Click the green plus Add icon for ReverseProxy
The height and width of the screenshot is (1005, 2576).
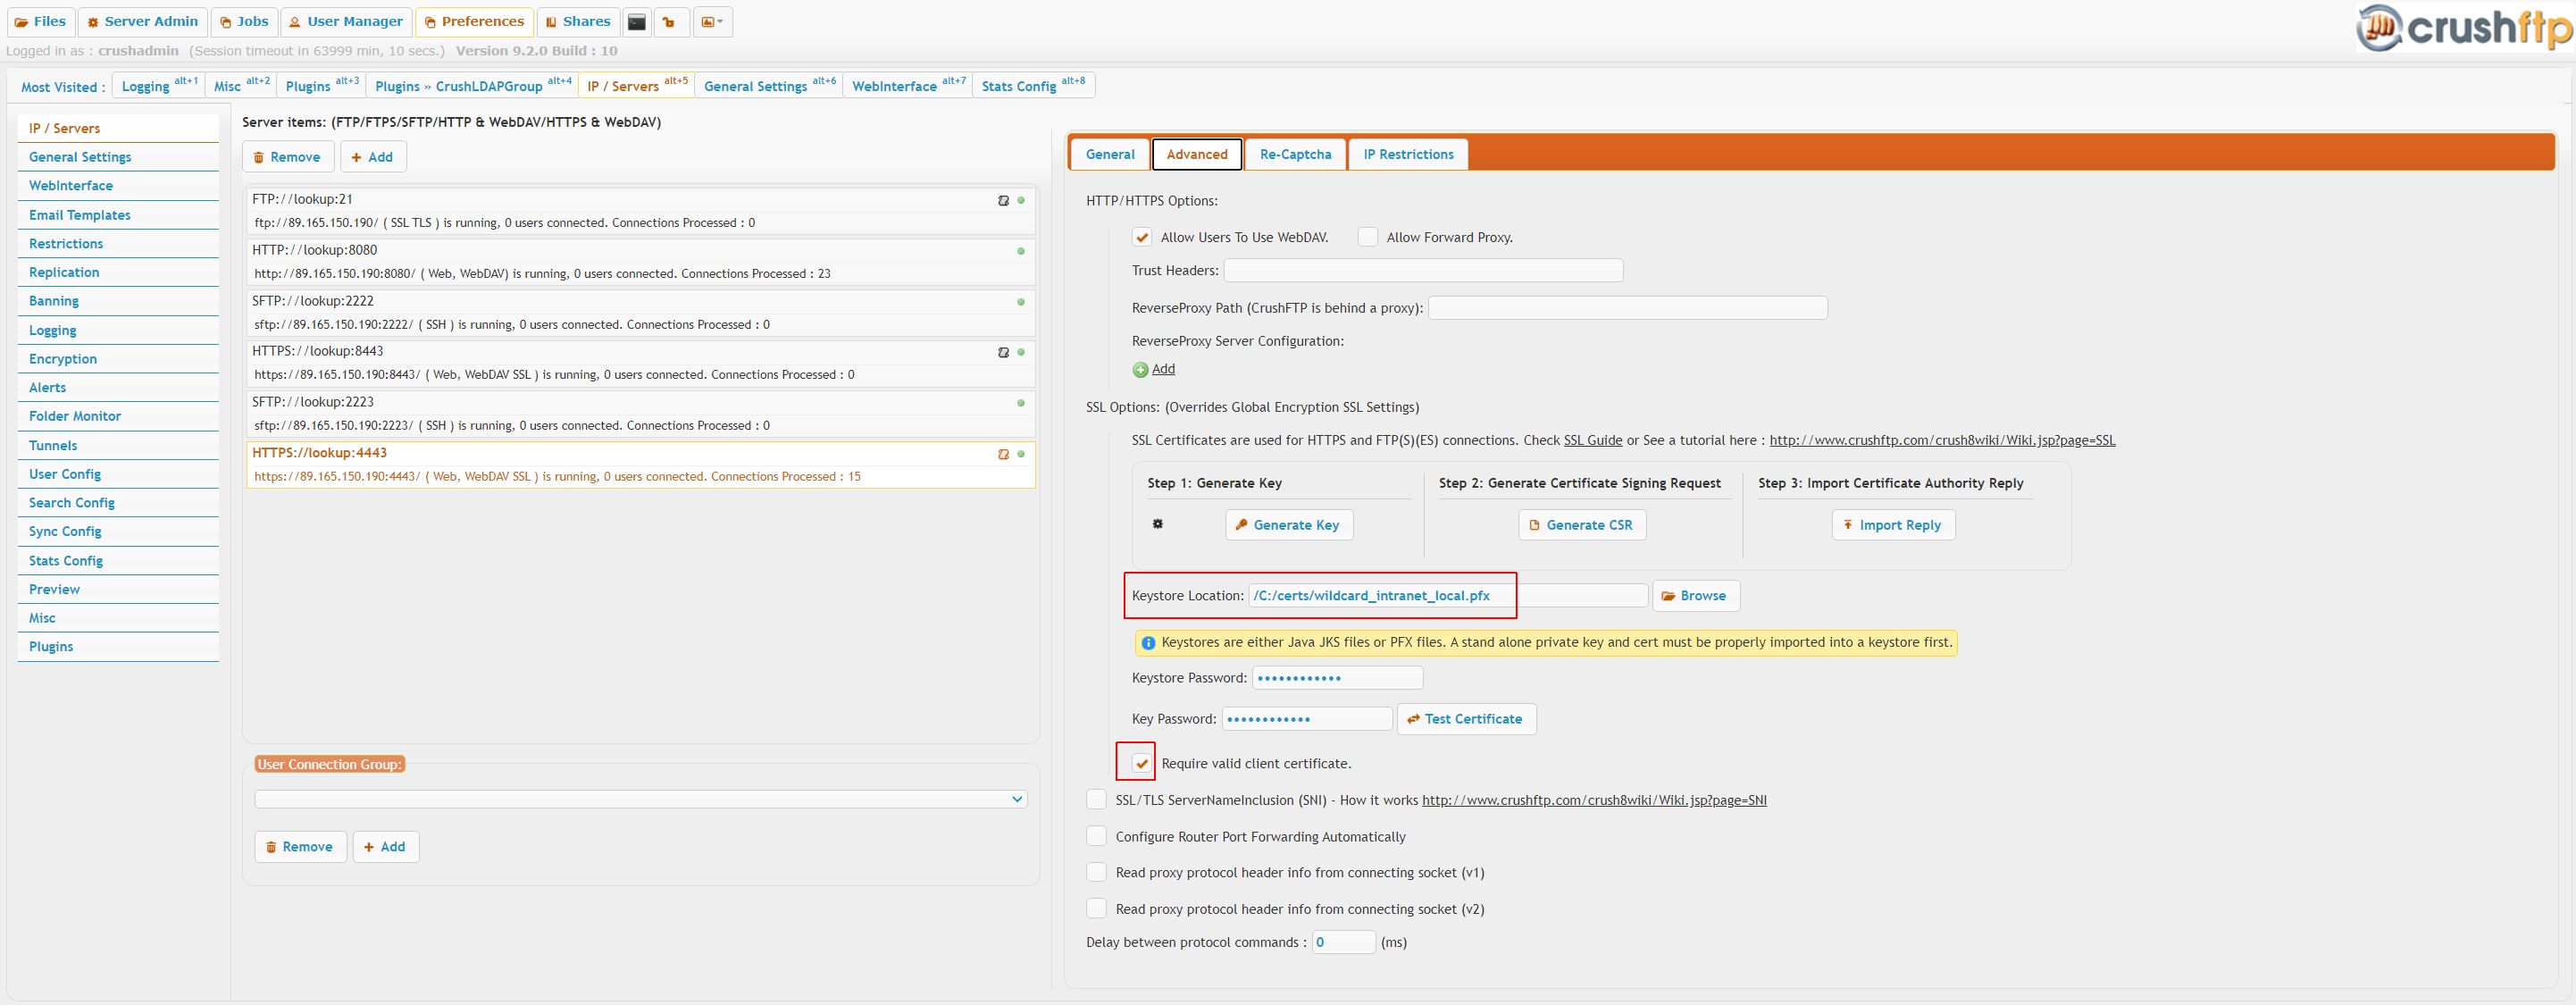click(x=1140, y=370)
